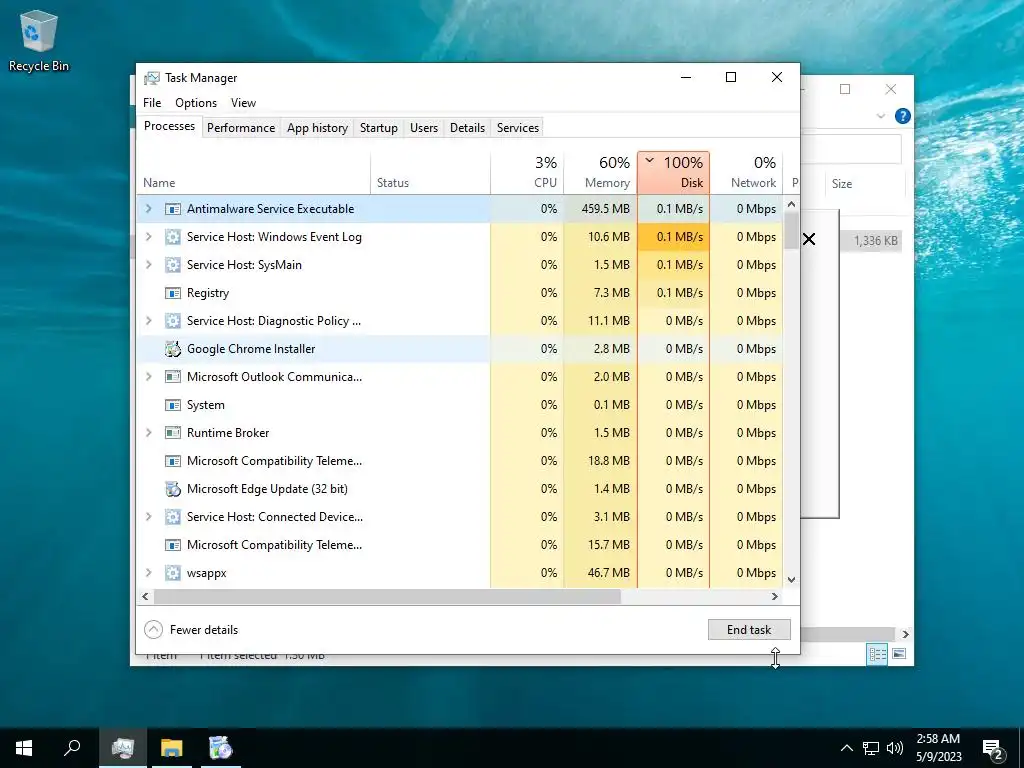Sort processes by Disk column

tap(673, 173)
